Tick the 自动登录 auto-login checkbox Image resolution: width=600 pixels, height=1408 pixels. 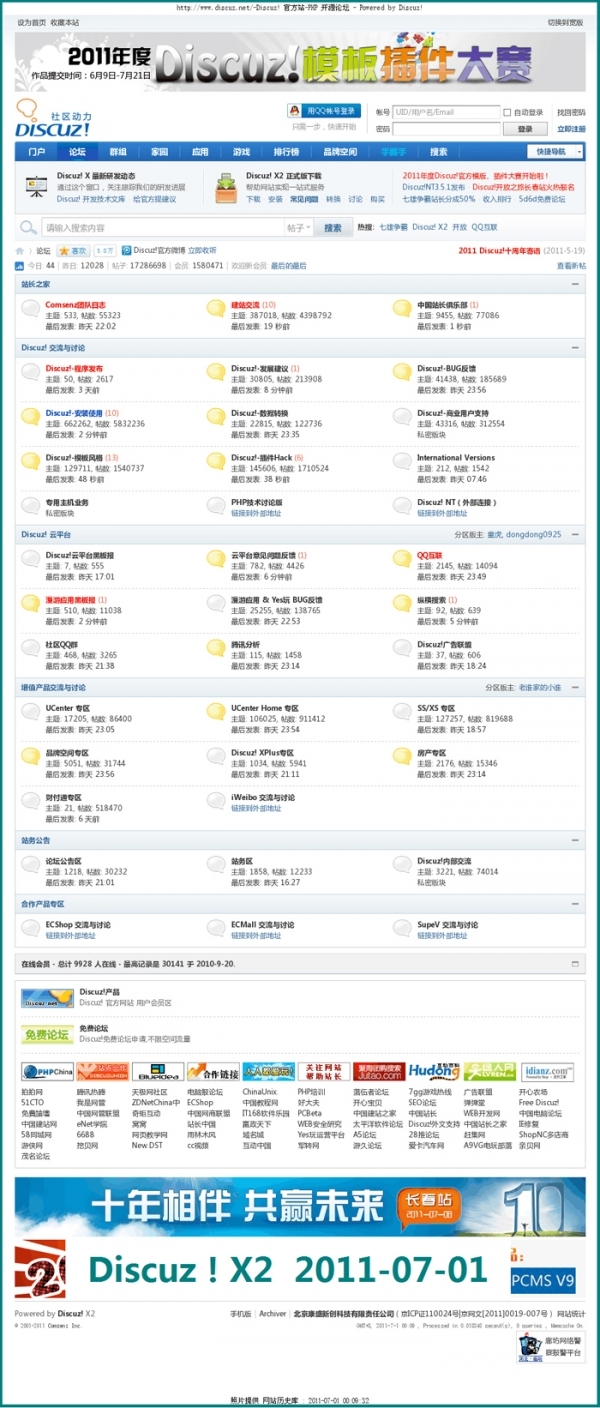(507, 113)
